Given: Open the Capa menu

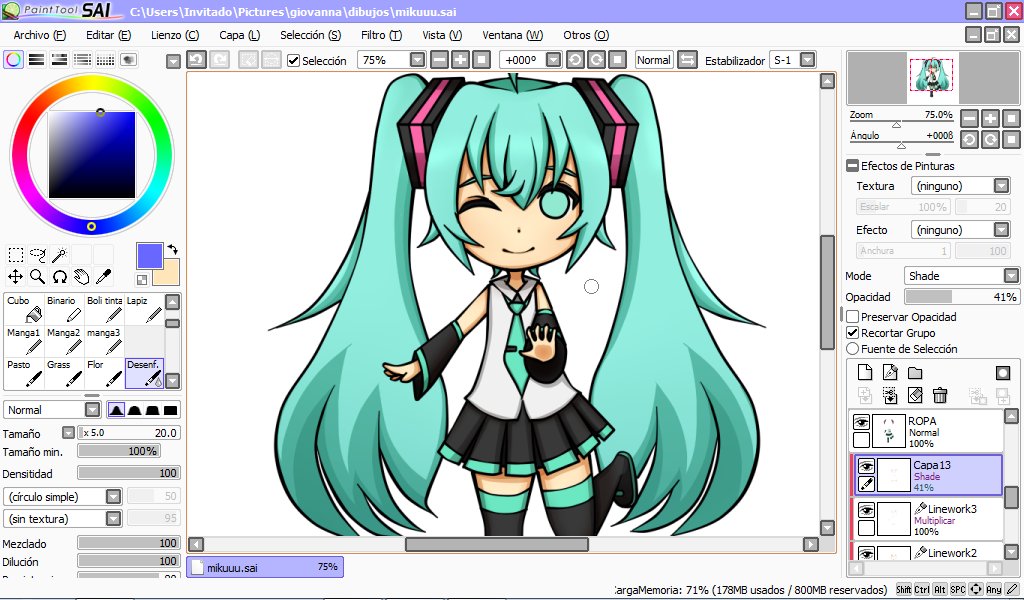Looking at the screenshot, I should pyautogui.click(x=240, y=35).
